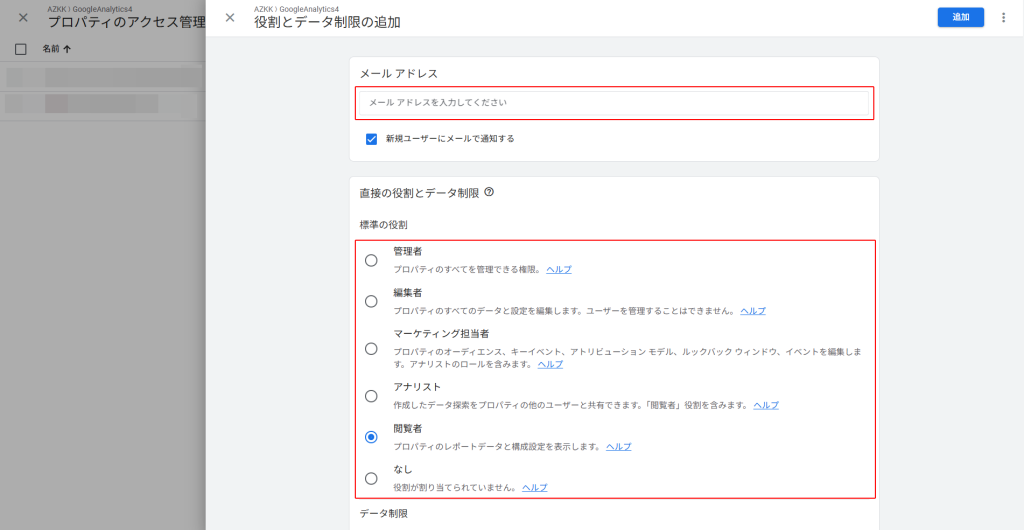
Task: Choose the マーケティング担当者 role option
Action: pyautogui.click(x=371, y=349)
